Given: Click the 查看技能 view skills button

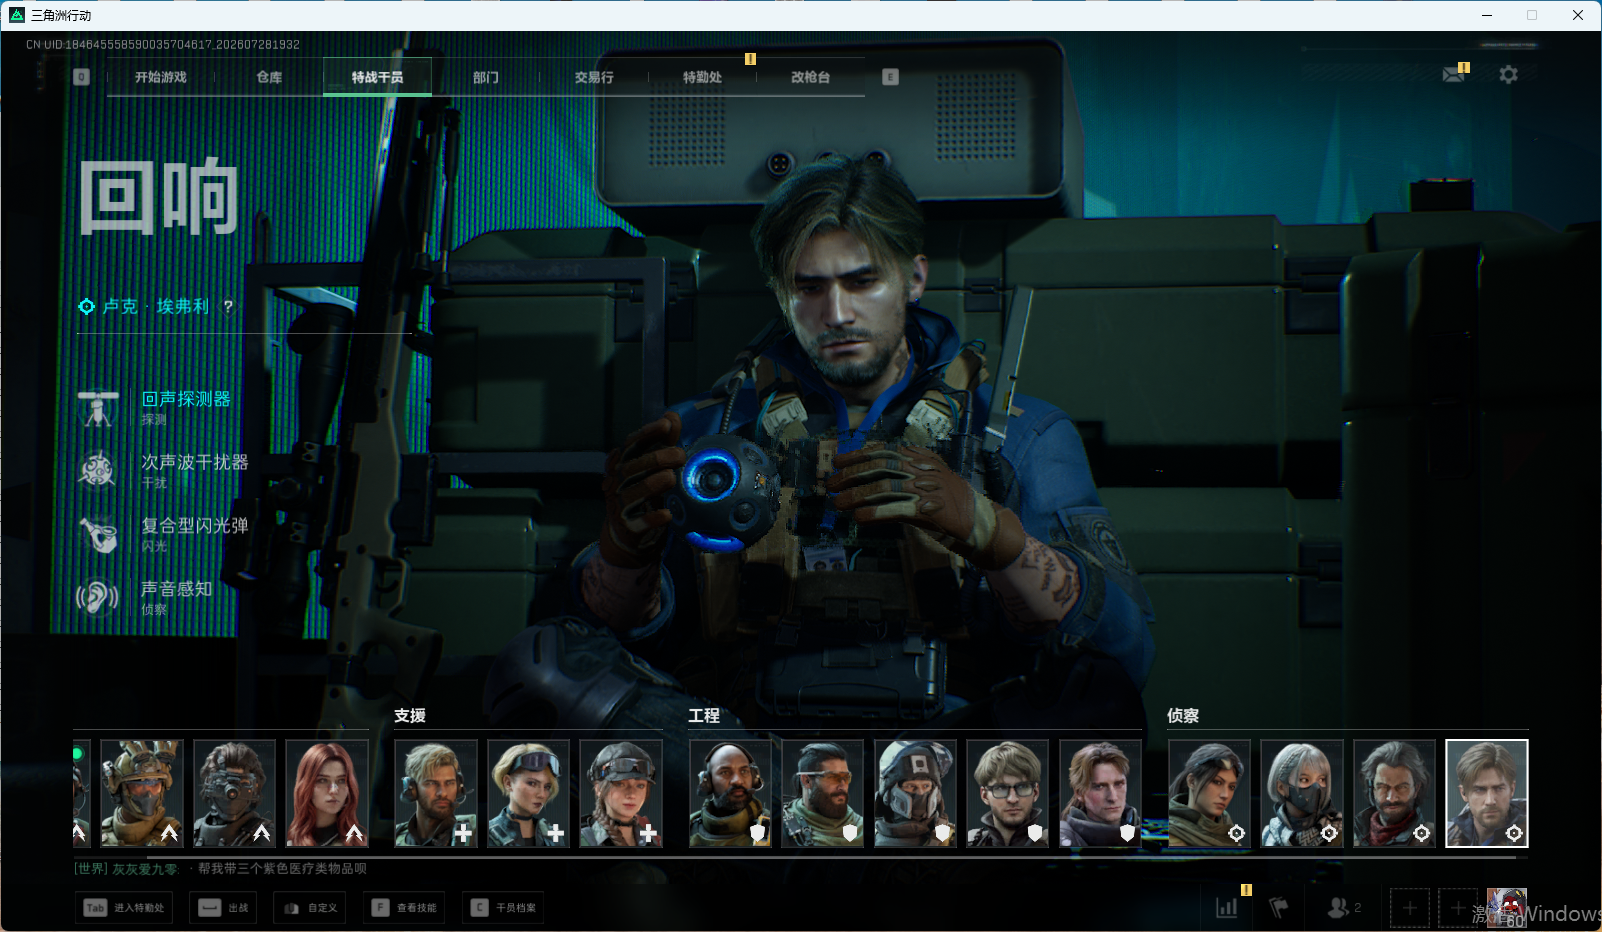Looking at the screenshot, I should pos(404,908).
